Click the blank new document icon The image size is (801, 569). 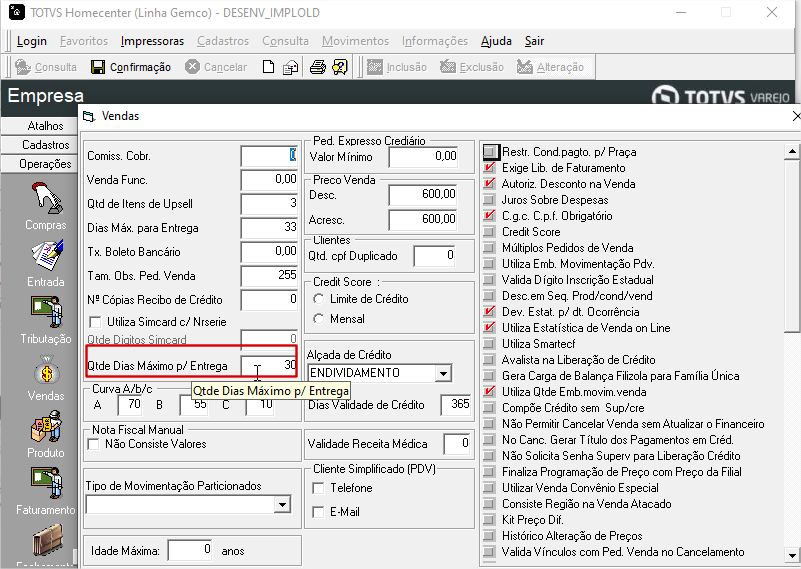click(x=268, y=67)
